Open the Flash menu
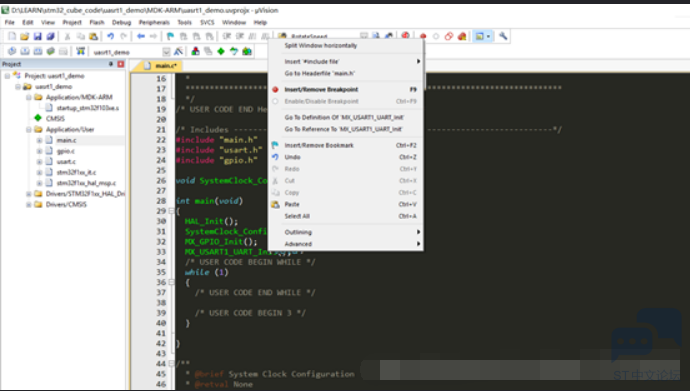 click(97, 22)
